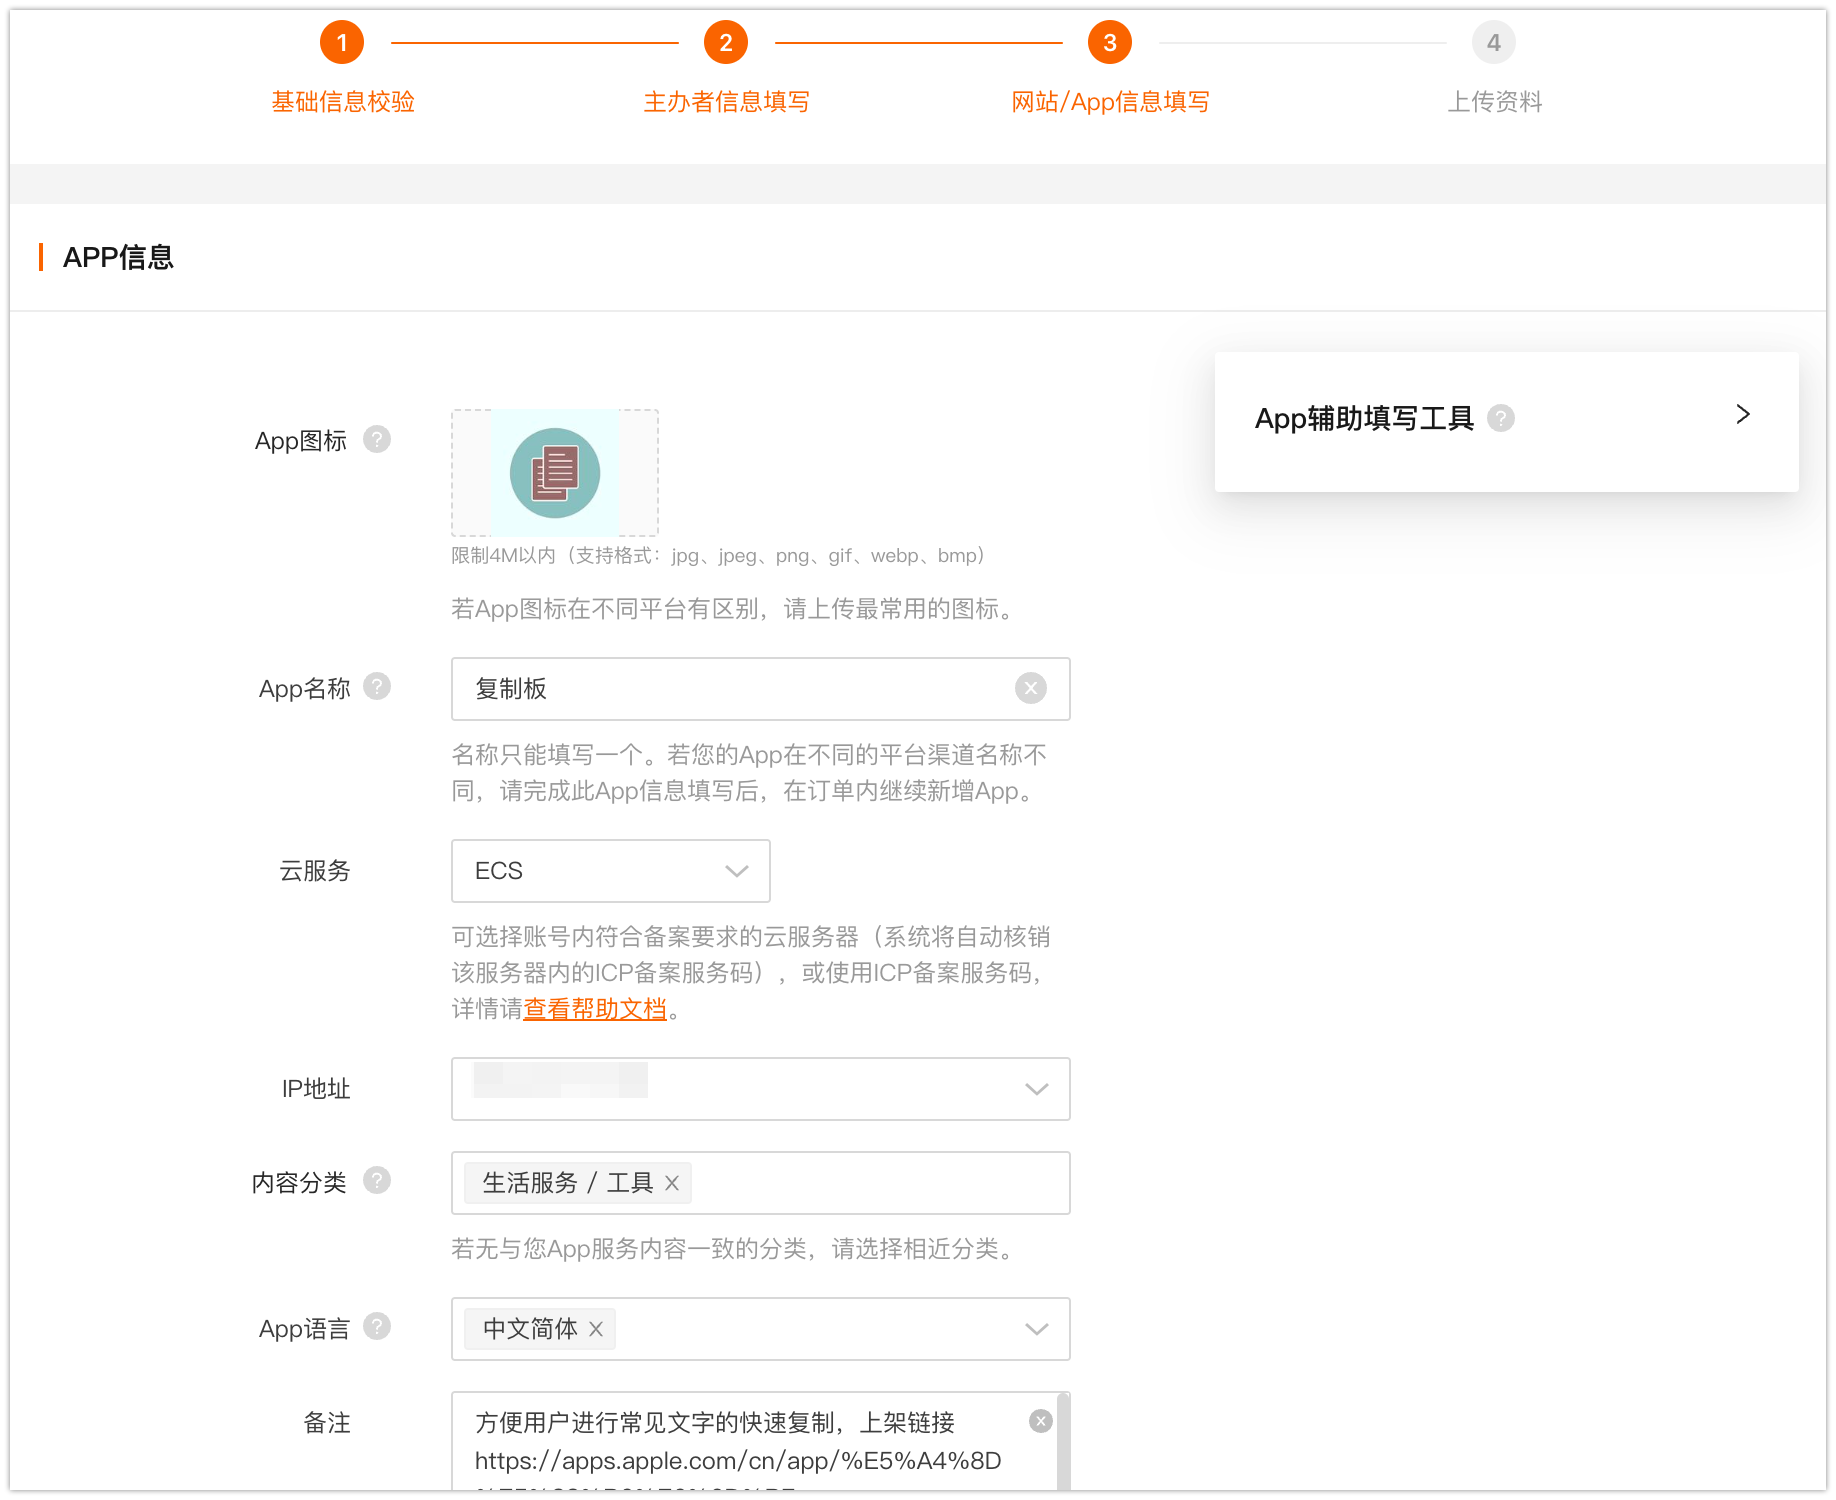Click the App名称 help icon
This screenshot has height=1500, width=1836.
pyautogui.click(x=377, y=687)
